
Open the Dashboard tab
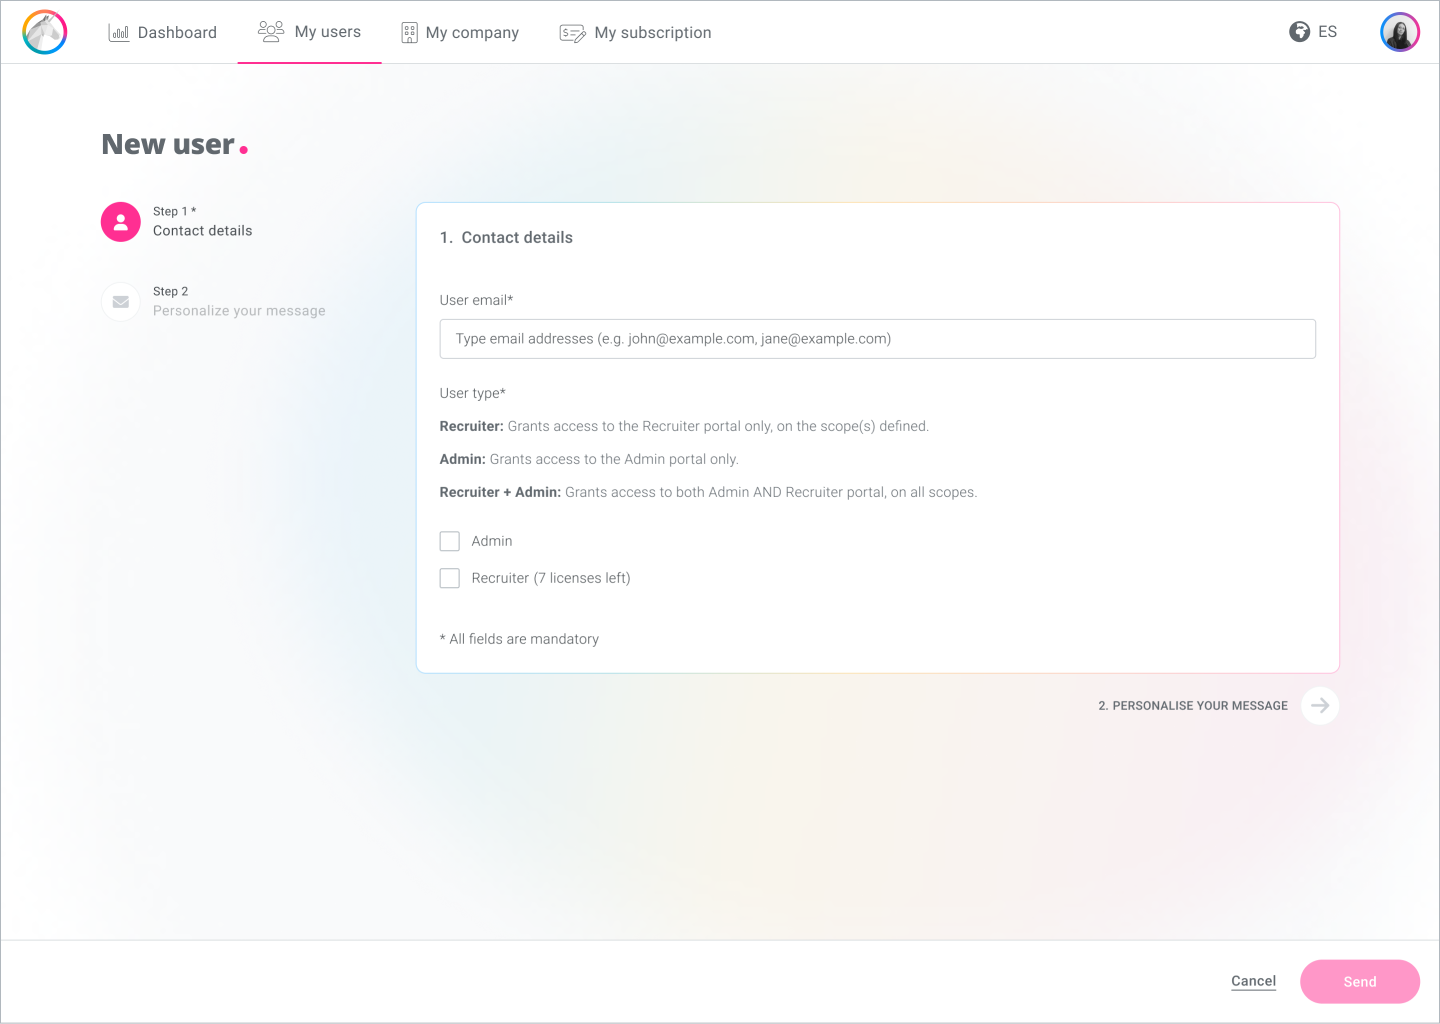162,33
